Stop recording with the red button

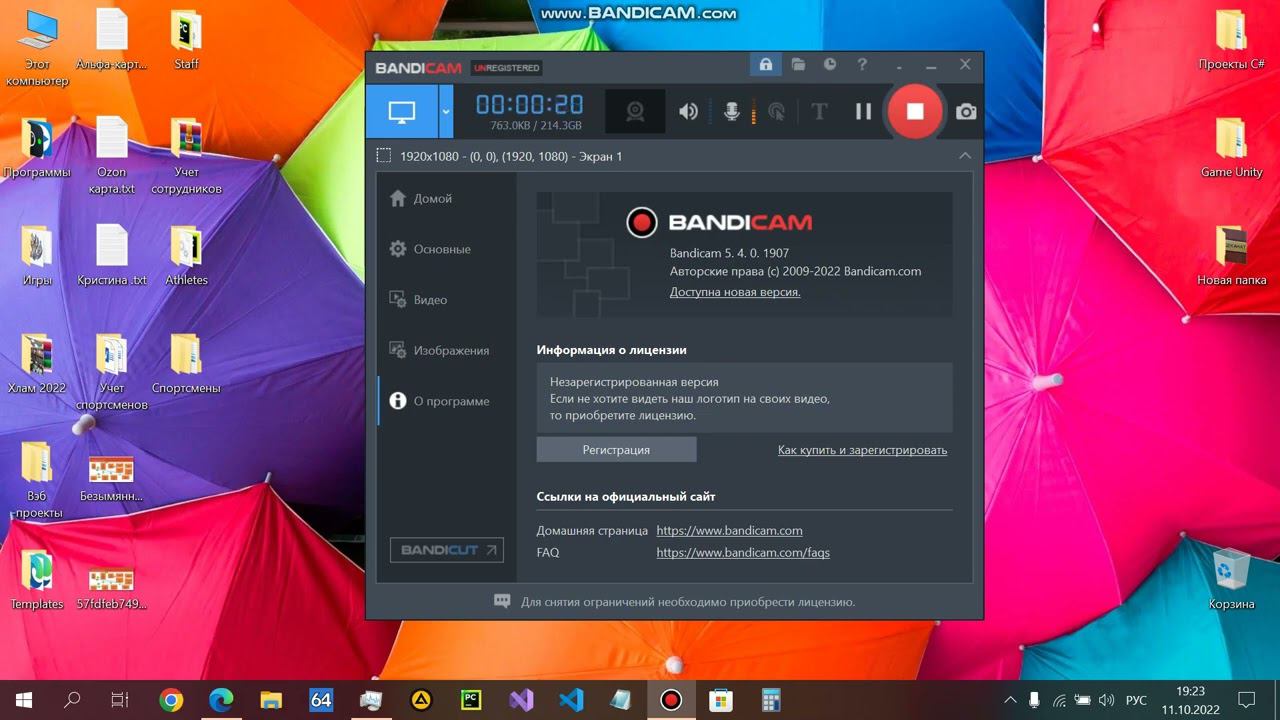[915, 111]
